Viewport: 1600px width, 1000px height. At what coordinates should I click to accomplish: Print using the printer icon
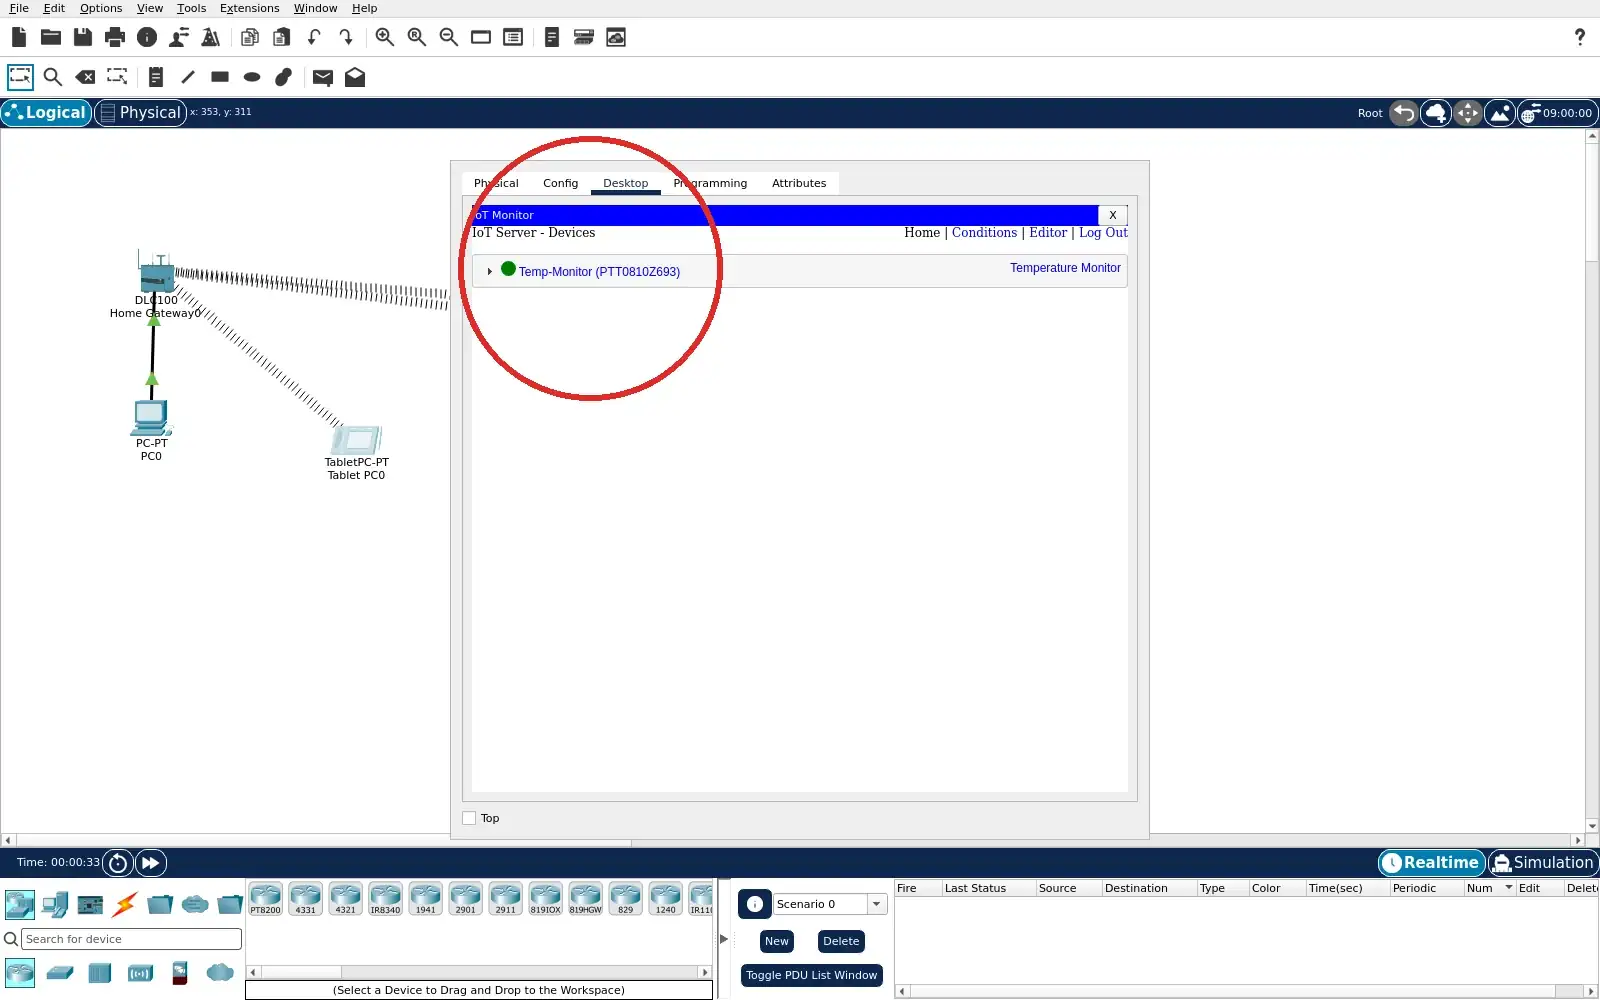115,37
